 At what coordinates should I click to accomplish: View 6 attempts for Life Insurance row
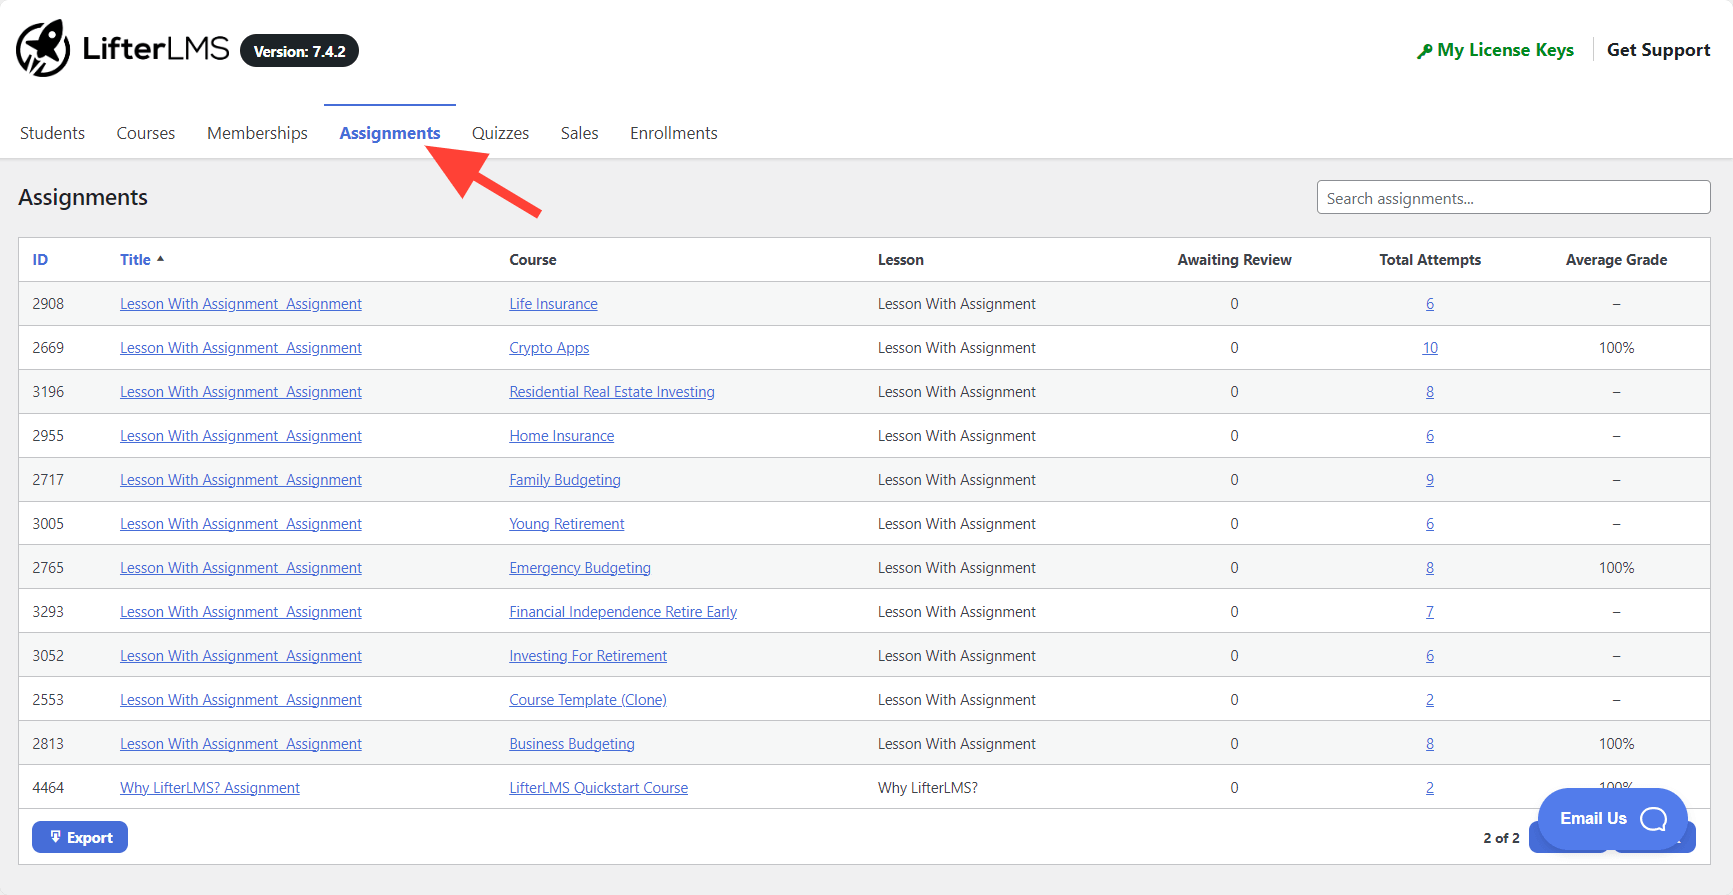tap(1430, 304)
